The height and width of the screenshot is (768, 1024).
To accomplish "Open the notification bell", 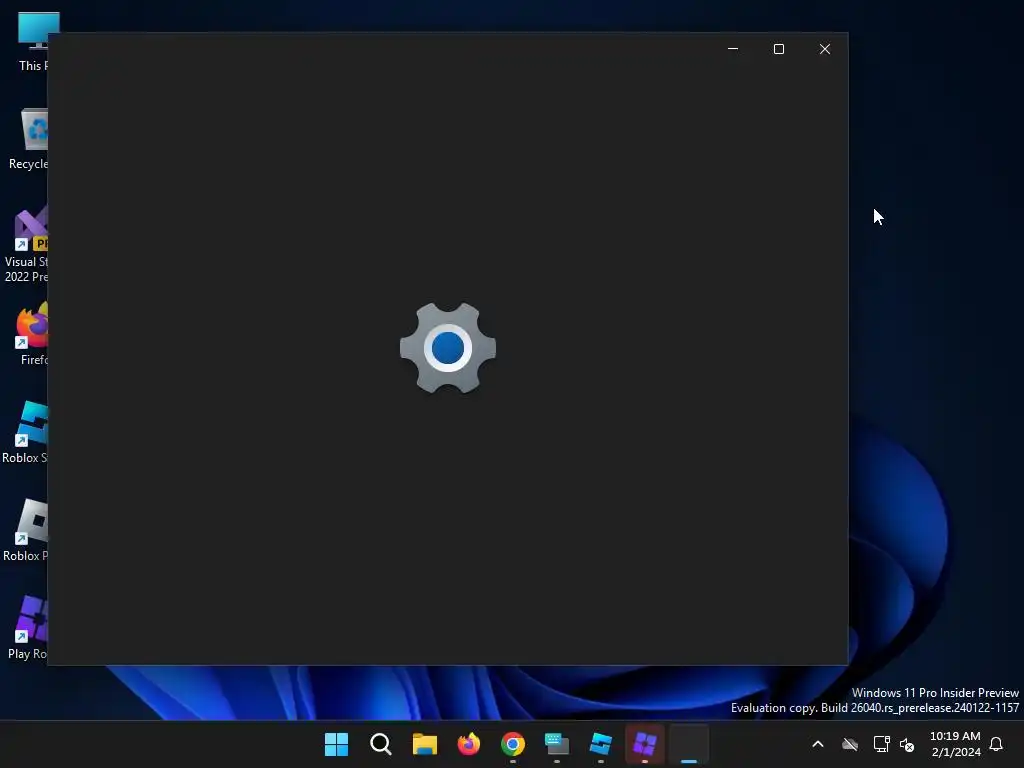I will [x=996, y=744].
